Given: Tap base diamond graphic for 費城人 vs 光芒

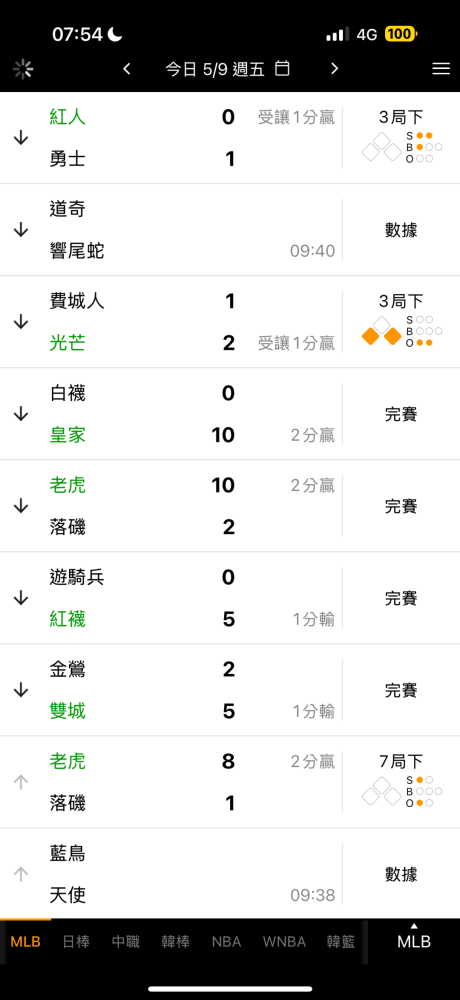Looking at the screenshot, I should (382, 331).
